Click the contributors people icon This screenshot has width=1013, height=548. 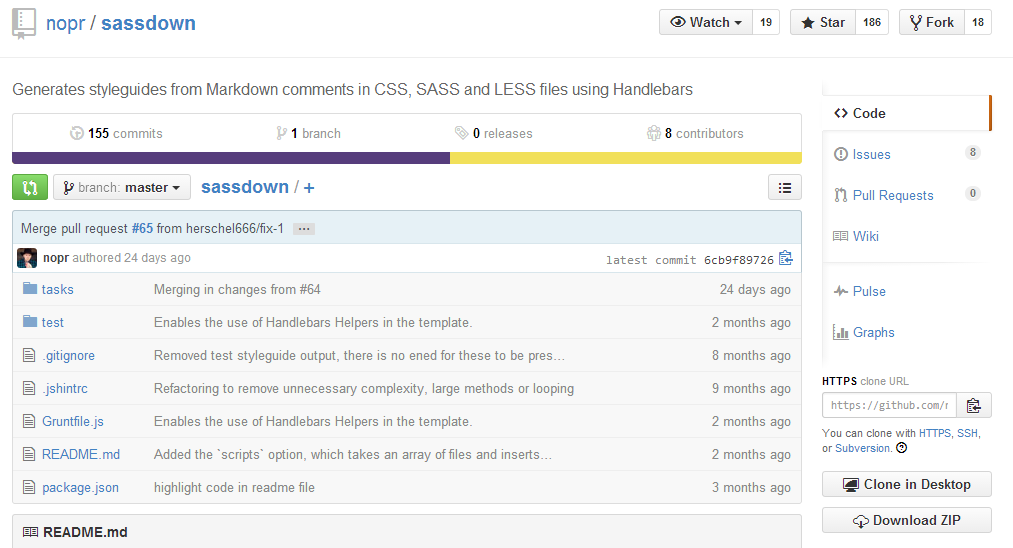coord(653,133)
